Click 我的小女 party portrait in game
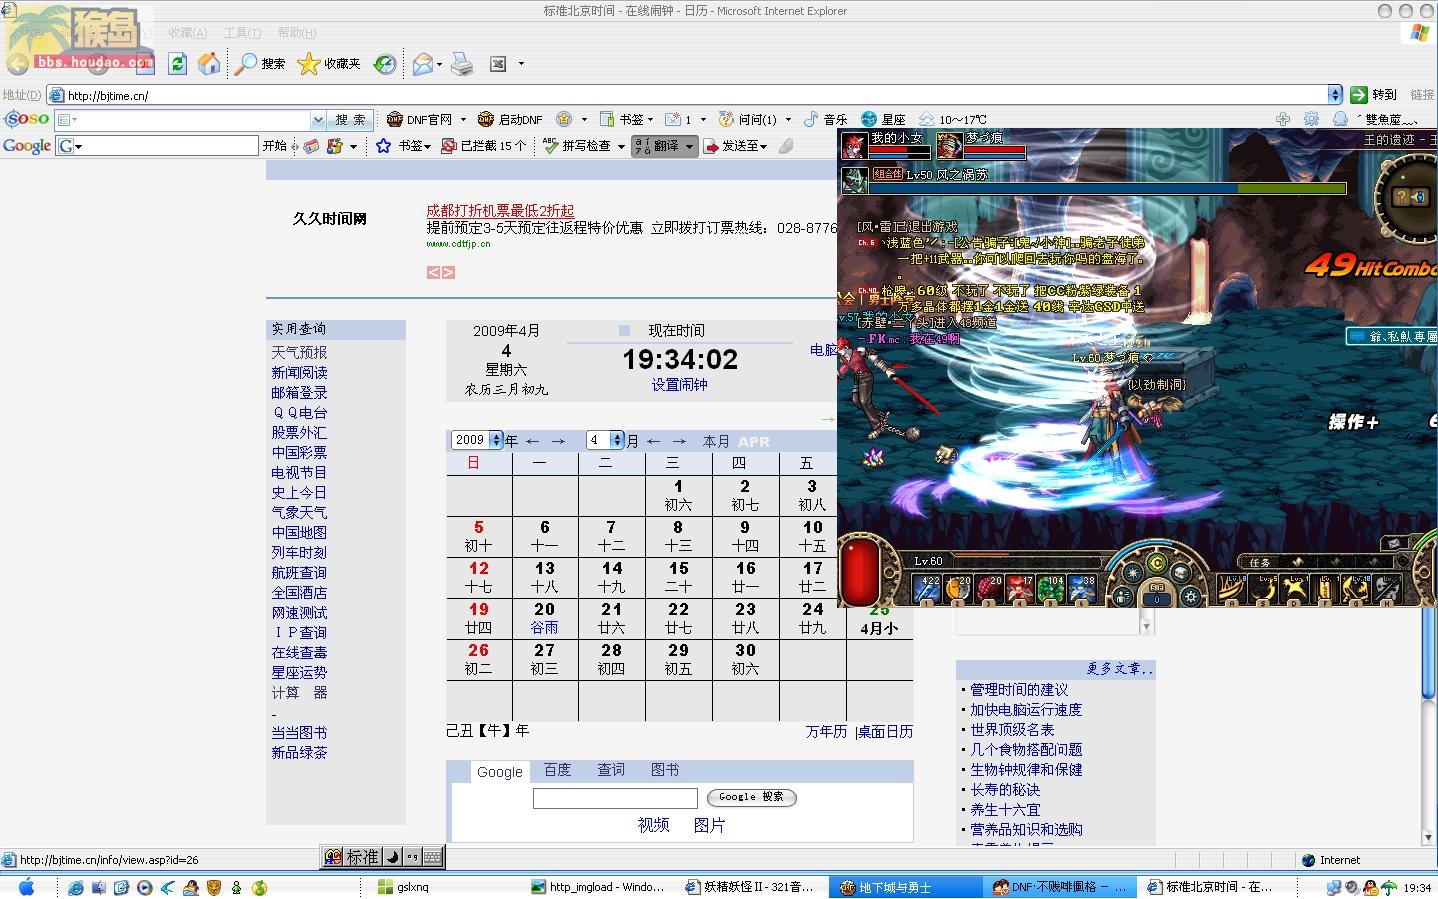 click(x=854, y=146)
